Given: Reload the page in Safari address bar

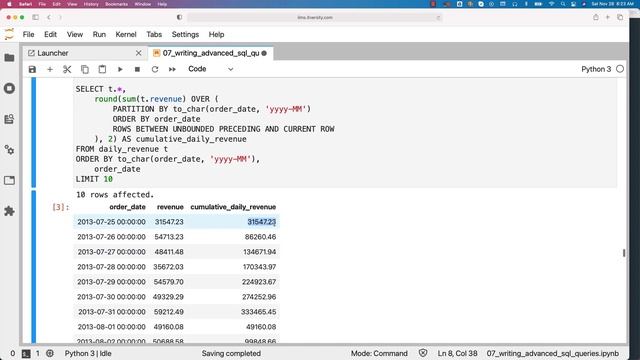Looking at the screenshot, I should coord(438,18).
